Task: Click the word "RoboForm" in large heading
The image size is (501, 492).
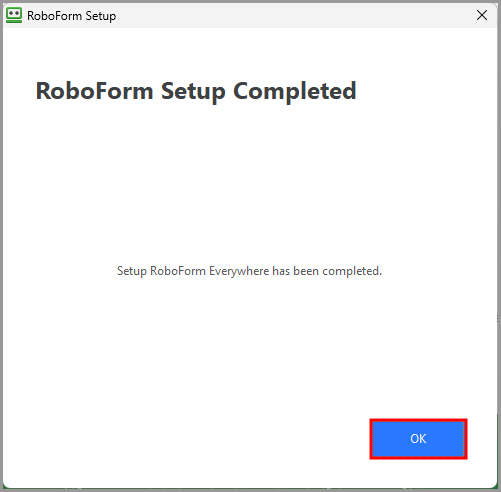Action: (94, 91)
